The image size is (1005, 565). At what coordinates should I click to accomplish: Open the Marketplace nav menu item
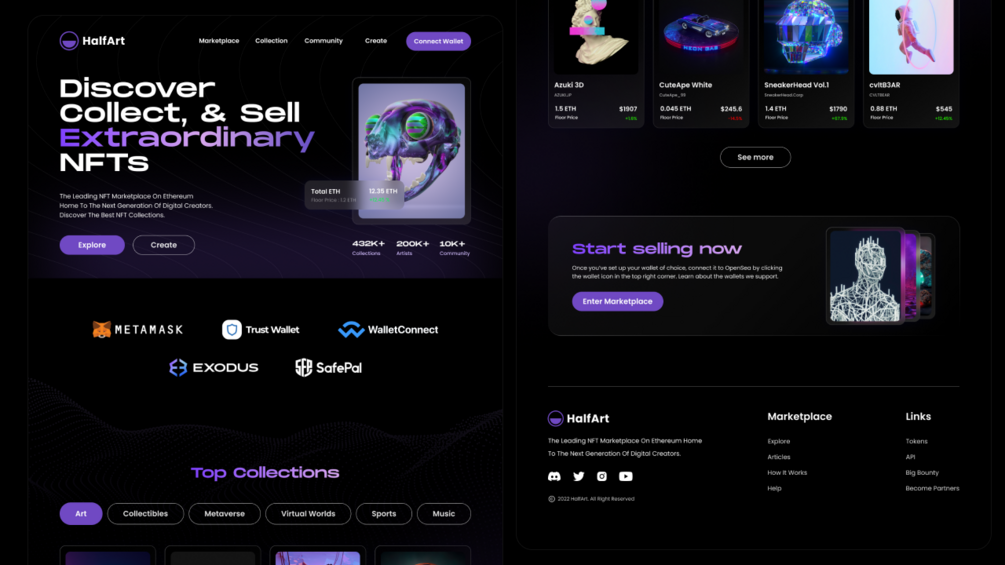219,41
